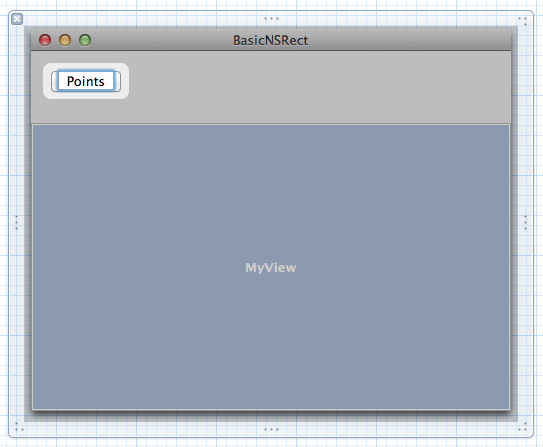Click the light highlight halo around Points button
This screenshot has width=543, height=447.
tap(125, 81)
